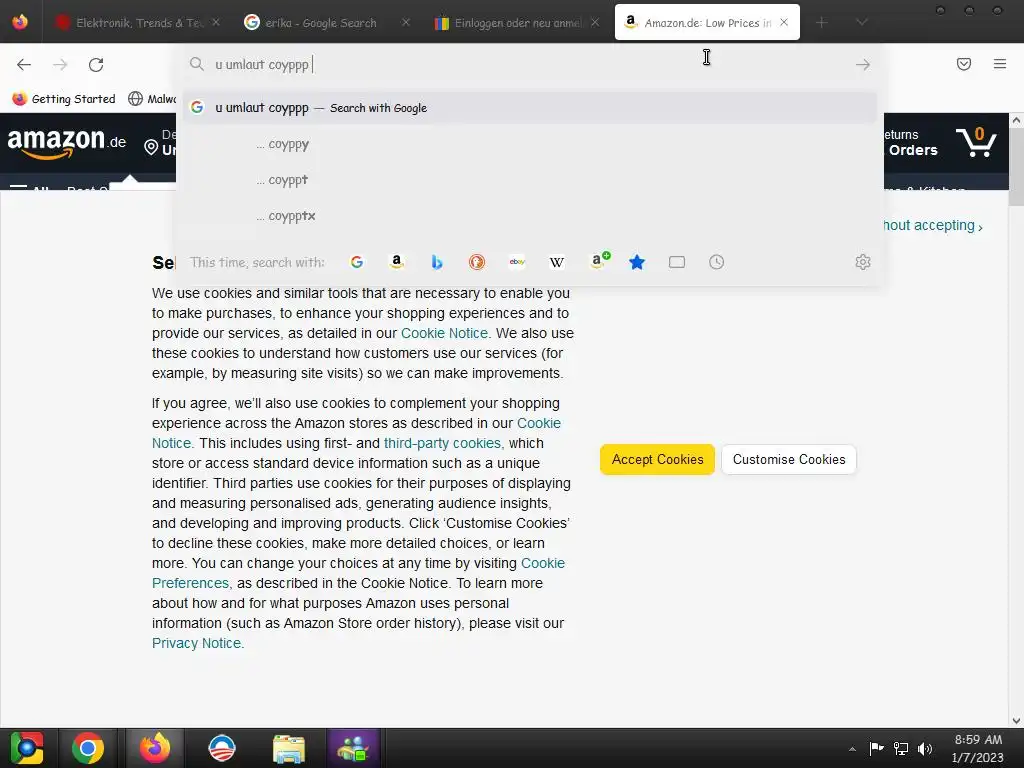This screenshot has width=1024, height=768.
Task: Click the forward navigation arrow
Action: [x=60, y=64]
